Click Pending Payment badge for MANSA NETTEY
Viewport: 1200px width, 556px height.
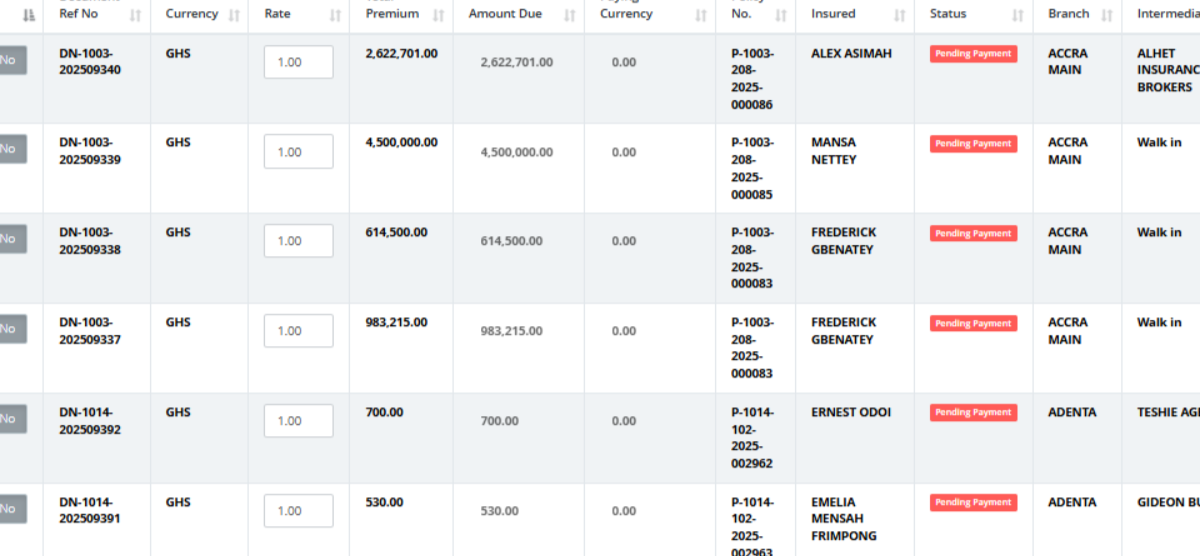coord(973,143)
